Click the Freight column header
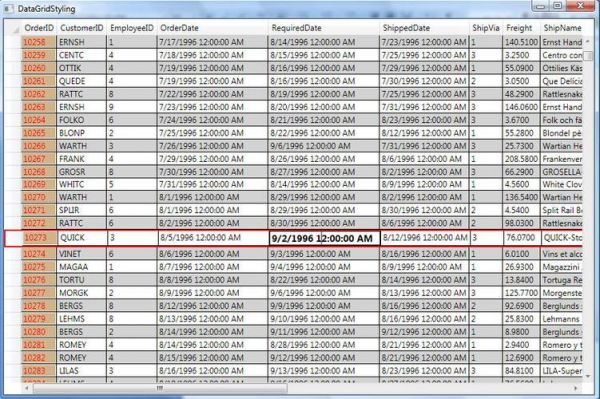The height and width of the screenshot is (399, 600). (521, 28)
